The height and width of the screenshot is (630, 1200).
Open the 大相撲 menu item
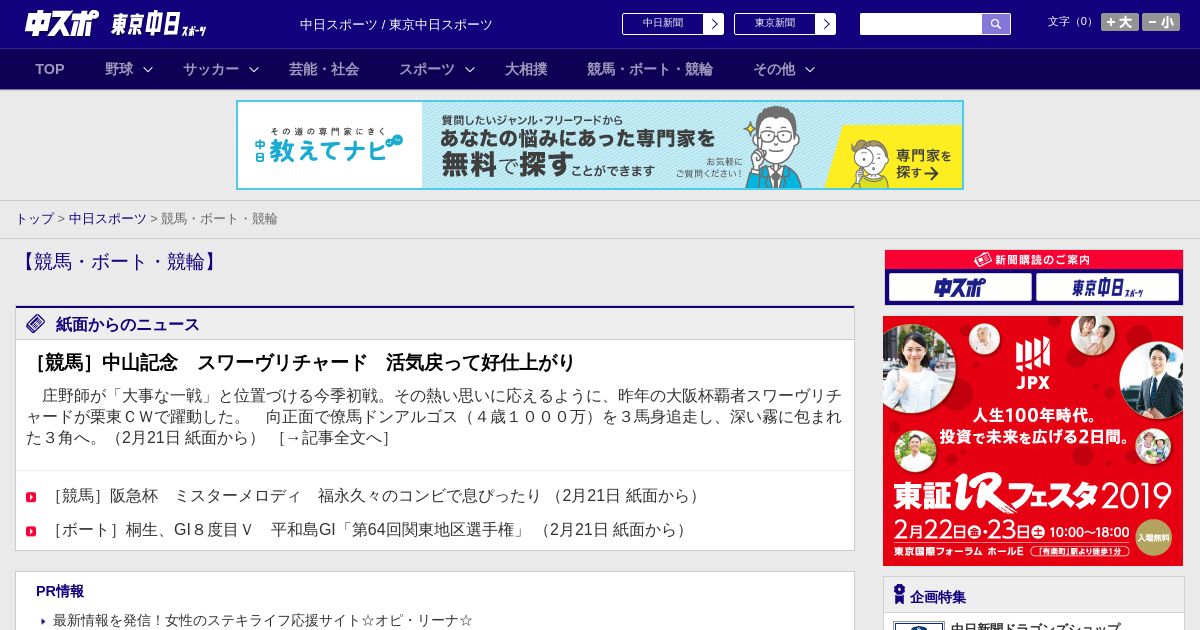pyautogui.click(x=526, y=69)
